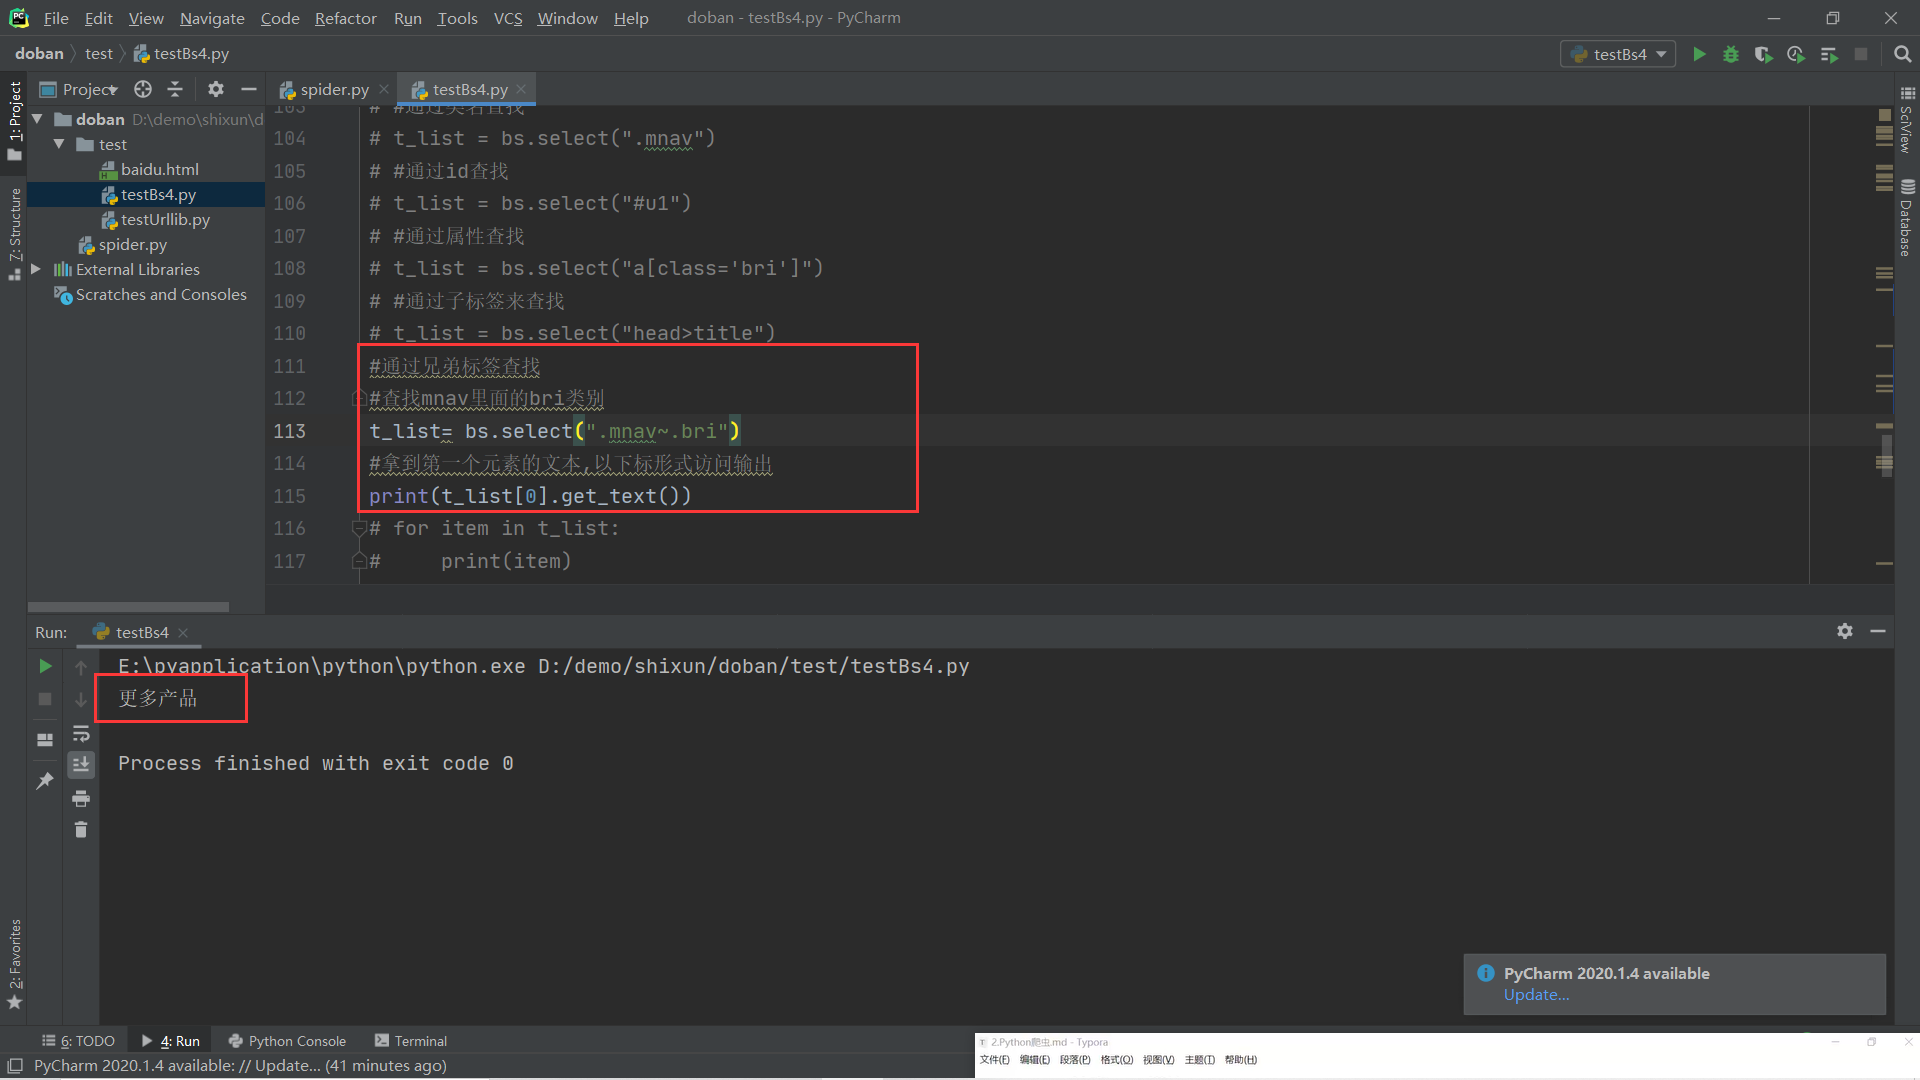
Task: Collapse the test folder in project tree
Action: point(59,144)
